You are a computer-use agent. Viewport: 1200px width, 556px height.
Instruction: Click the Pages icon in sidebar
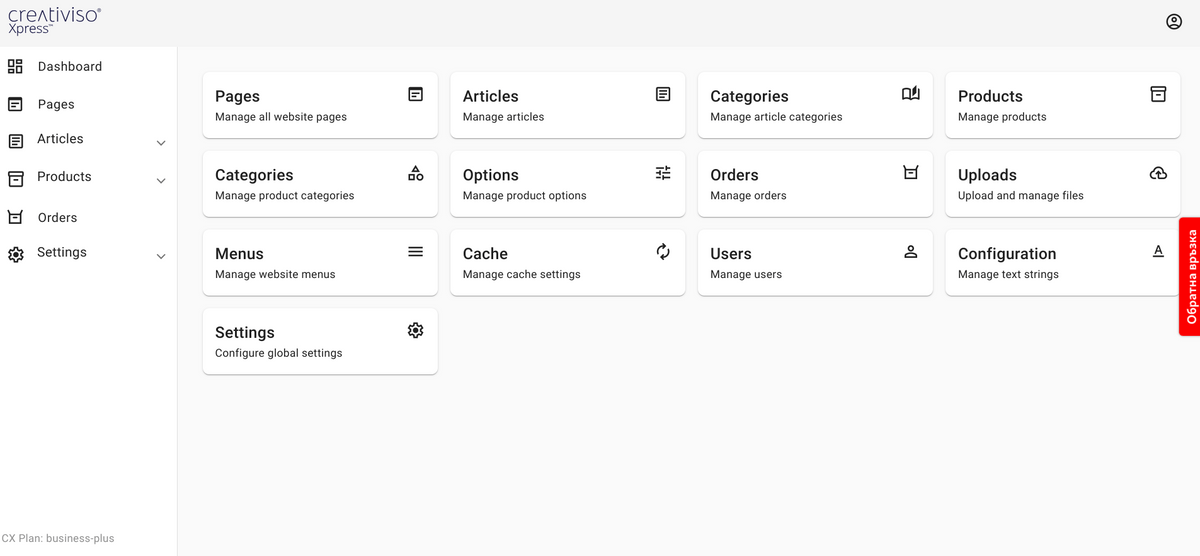(15, 104)
